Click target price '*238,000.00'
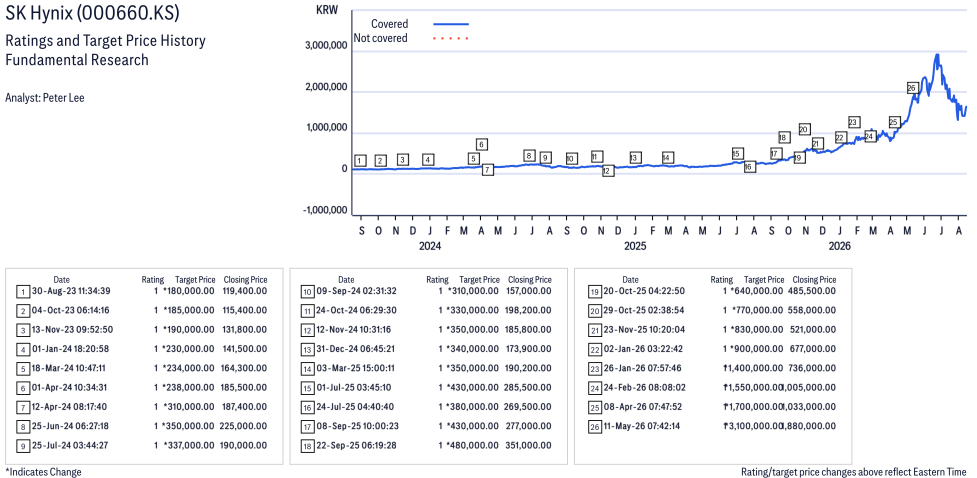This screenshot has height=478, width=977. point(189,388)
